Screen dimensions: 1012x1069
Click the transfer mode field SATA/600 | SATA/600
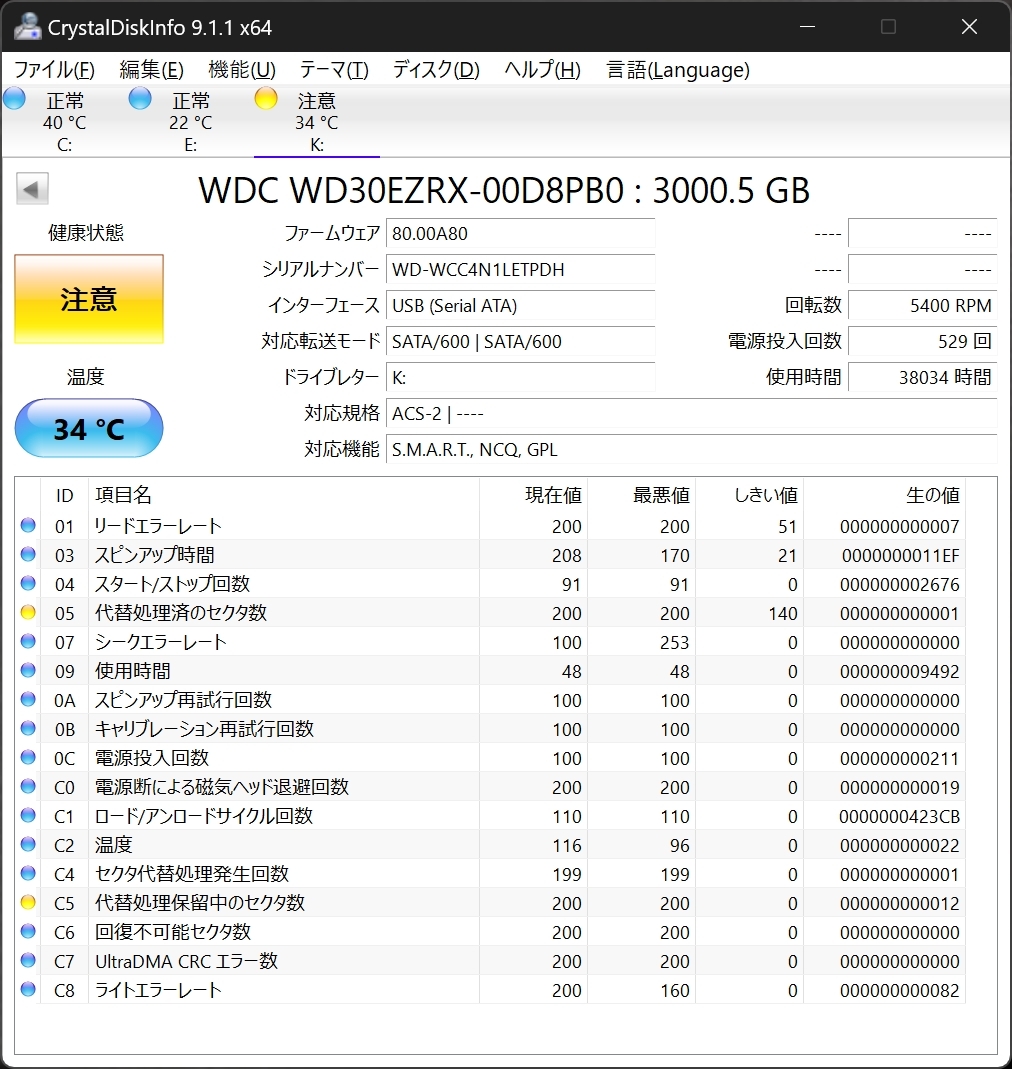coord(520,341)
